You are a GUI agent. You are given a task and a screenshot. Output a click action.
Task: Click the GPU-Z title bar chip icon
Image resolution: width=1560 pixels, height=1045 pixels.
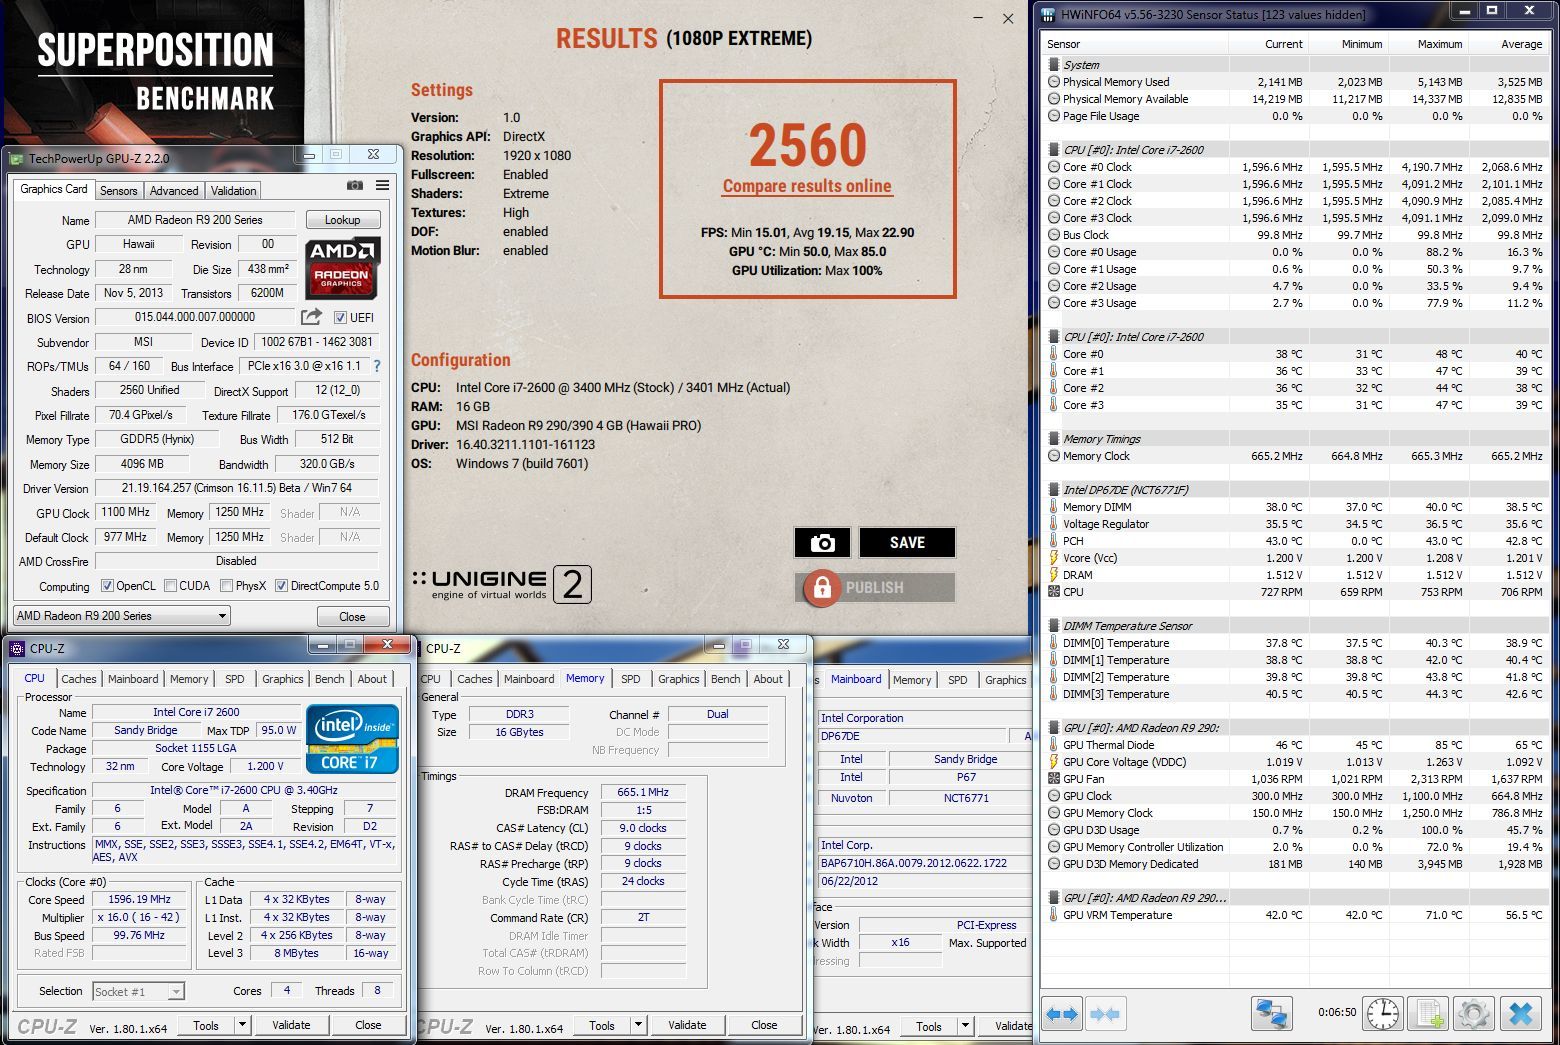coord(16,158)
